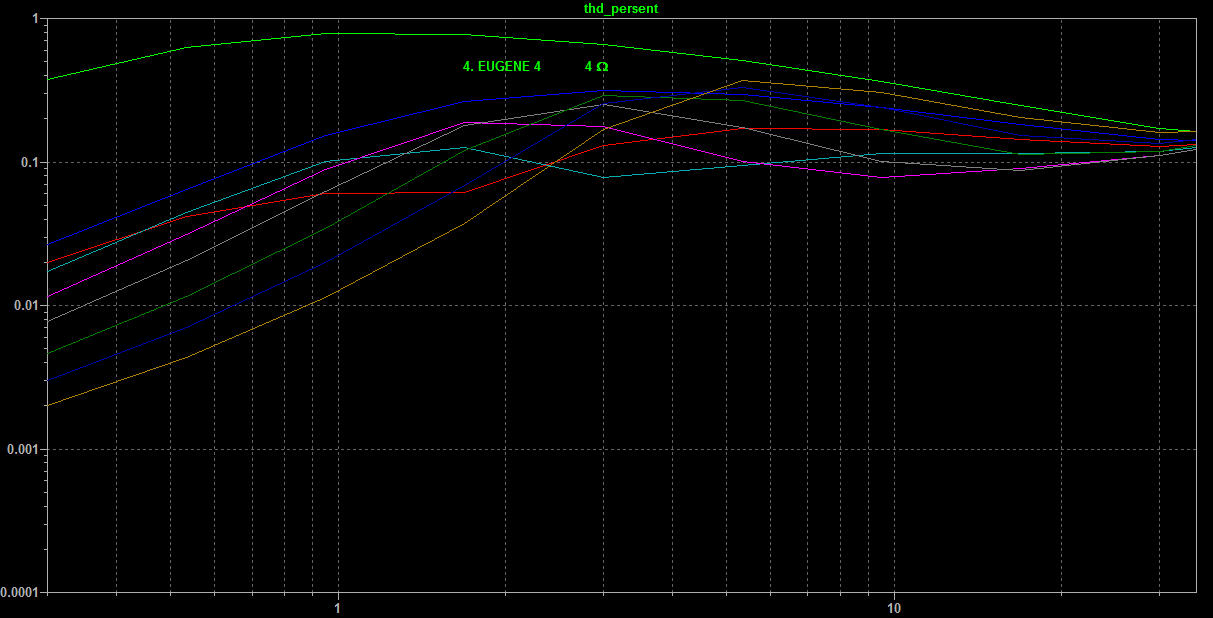Click the orange curve's left starting point

click(48, 405)
